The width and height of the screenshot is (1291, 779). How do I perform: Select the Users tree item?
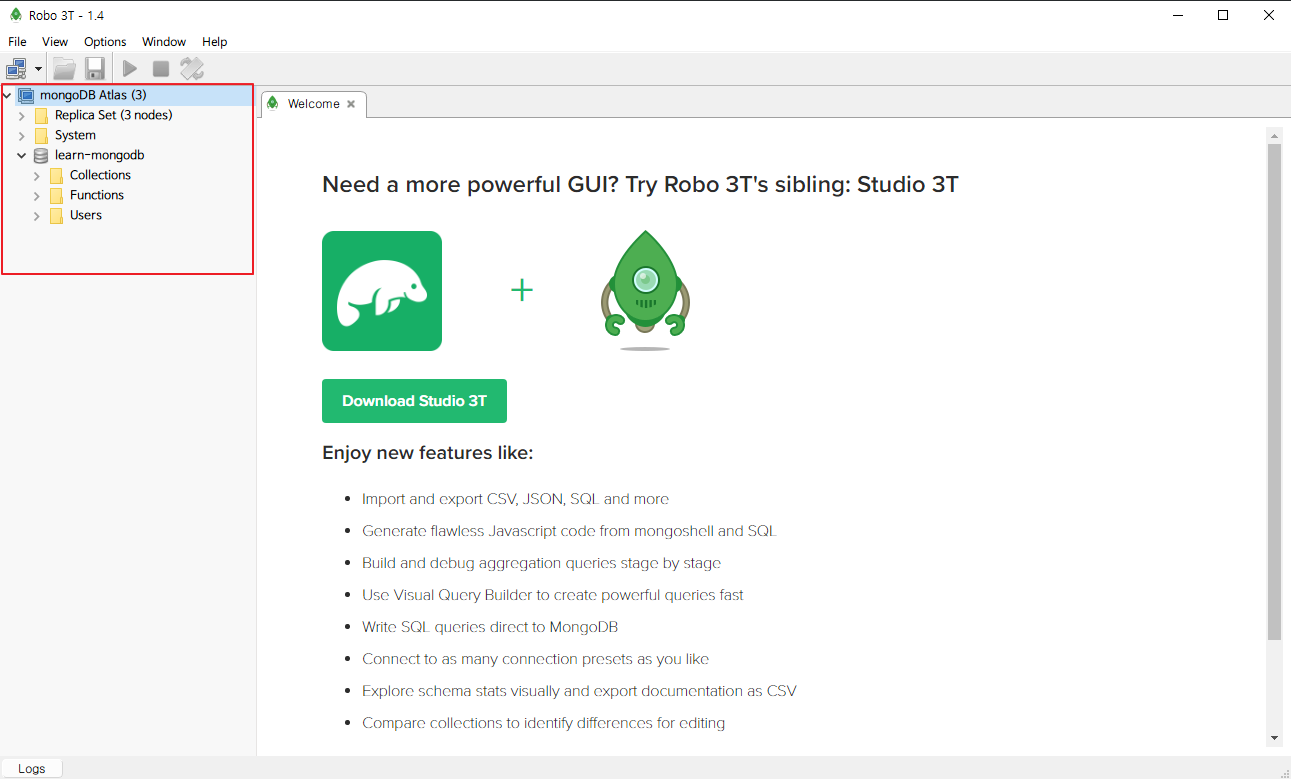(x=86, y=215)
